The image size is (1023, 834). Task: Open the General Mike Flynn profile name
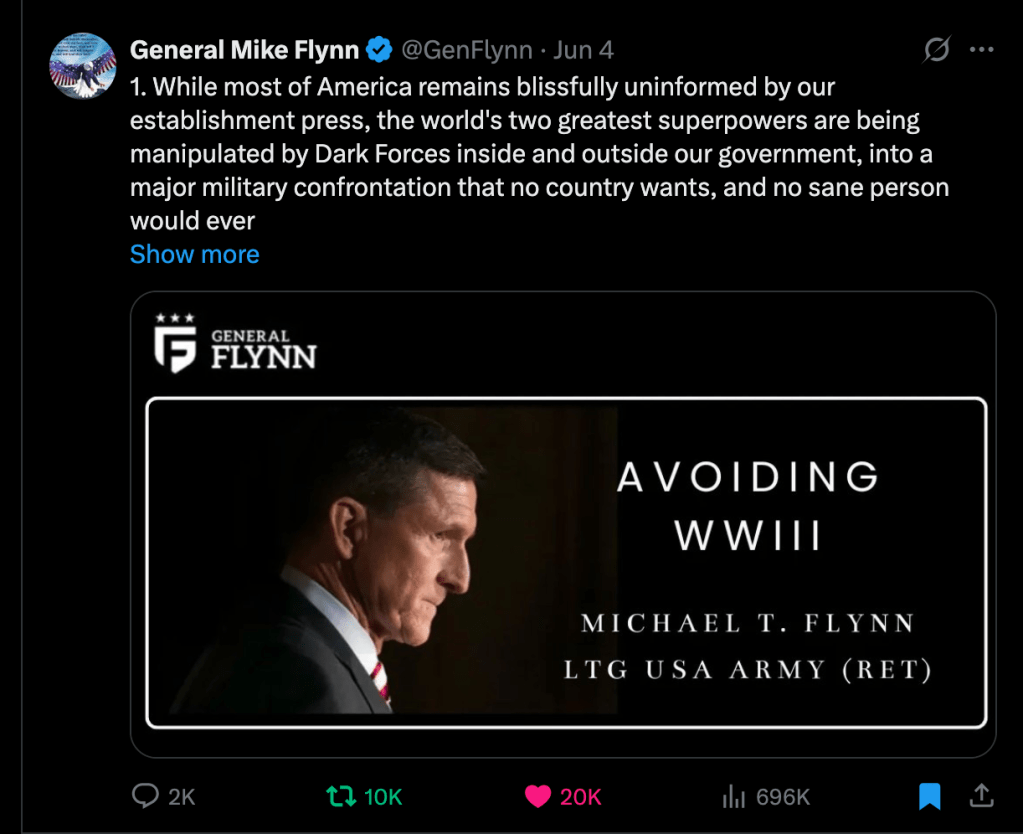(244, 49)
